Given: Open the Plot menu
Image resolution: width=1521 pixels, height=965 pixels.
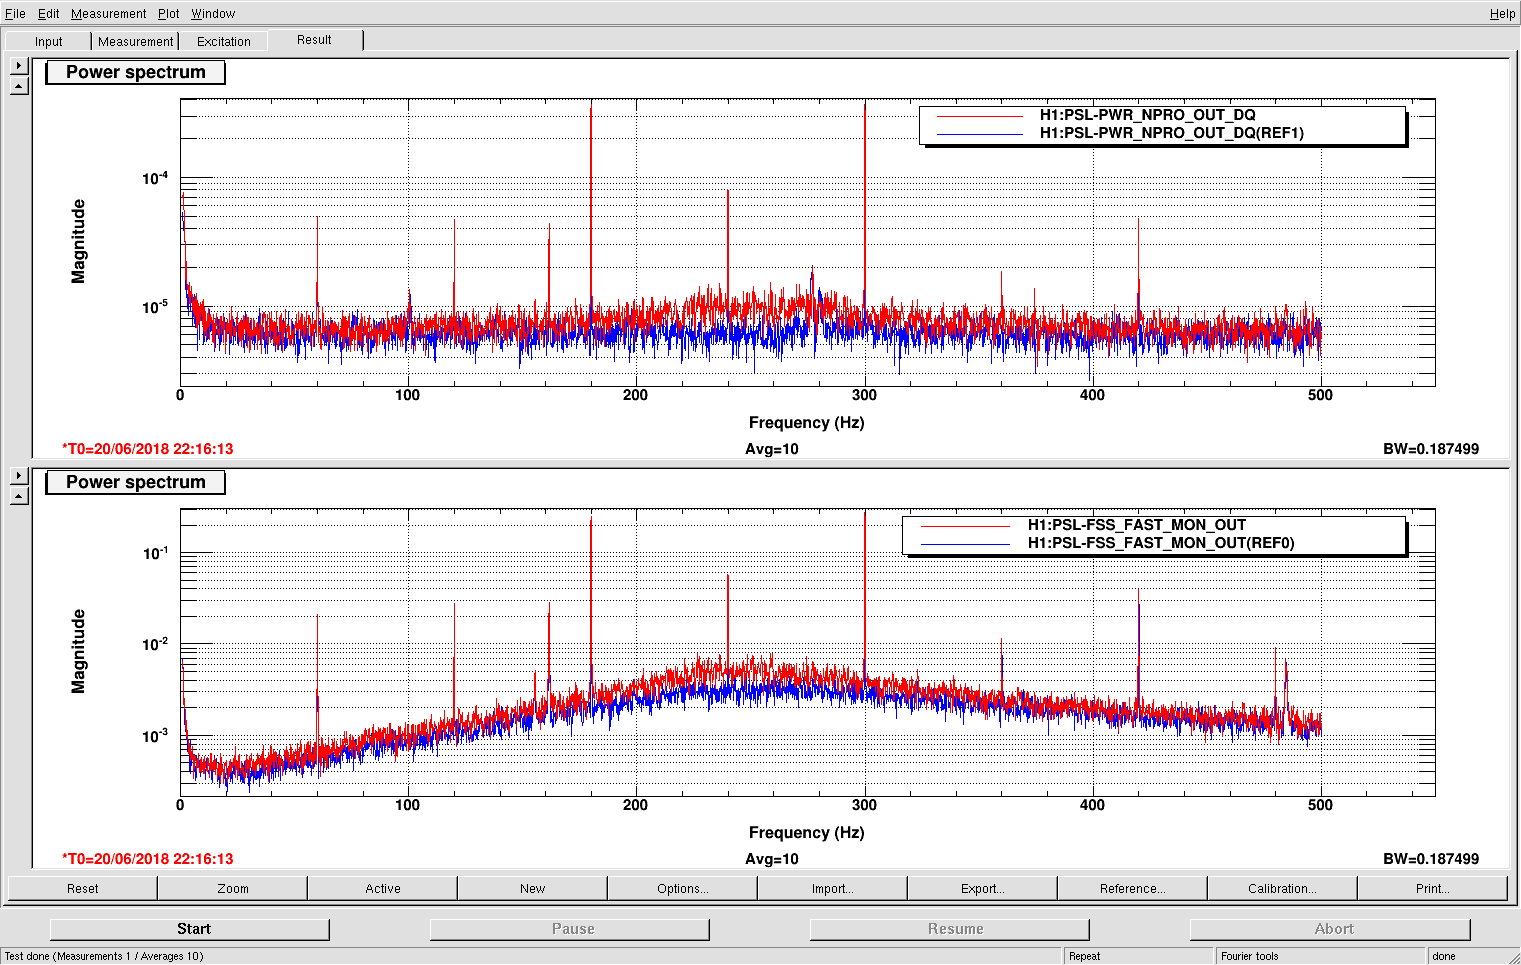Looking at the screenshot, I should coord(168,14).
